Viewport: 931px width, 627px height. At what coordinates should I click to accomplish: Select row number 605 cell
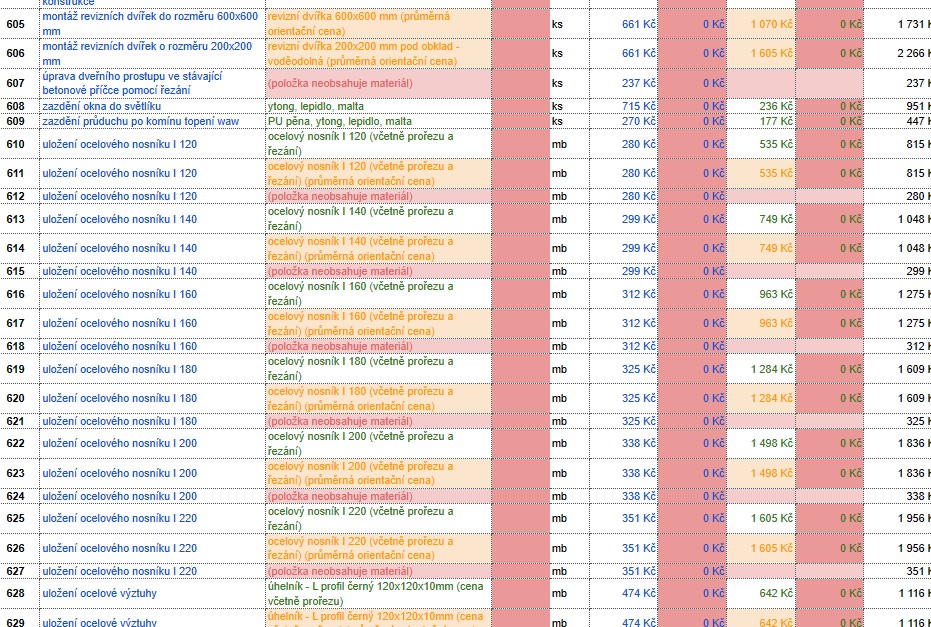tap(16, 24)
